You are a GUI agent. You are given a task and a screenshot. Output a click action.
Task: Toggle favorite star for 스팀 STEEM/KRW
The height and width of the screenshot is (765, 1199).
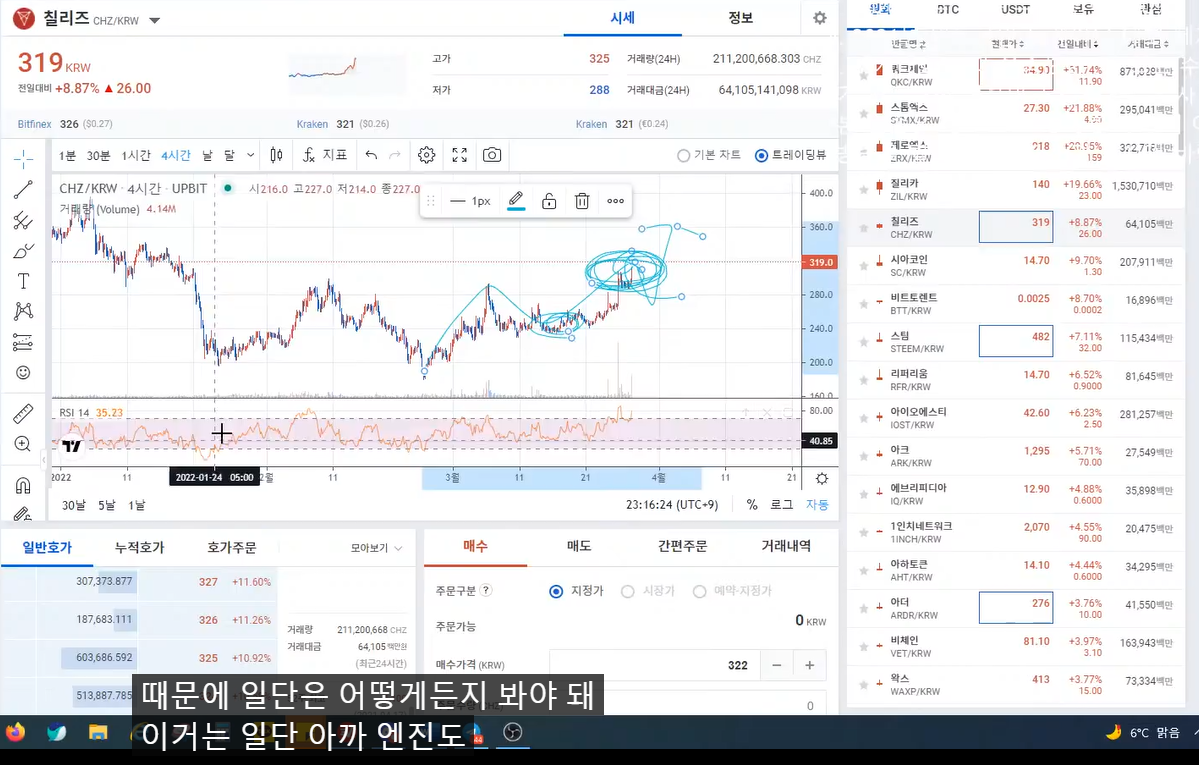point(863,341)
